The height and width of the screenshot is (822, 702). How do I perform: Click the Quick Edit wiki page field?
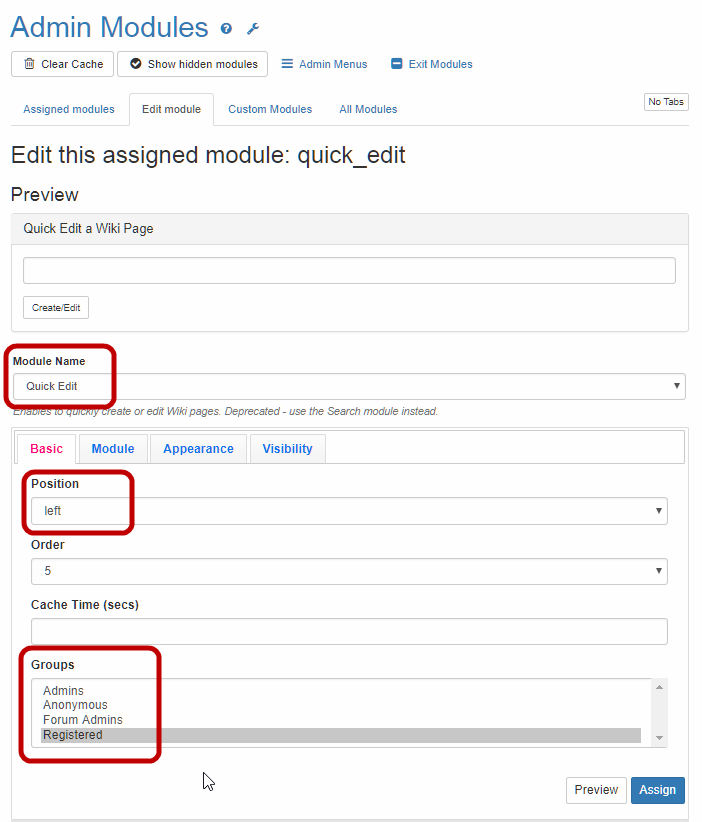tap(349, 270)
